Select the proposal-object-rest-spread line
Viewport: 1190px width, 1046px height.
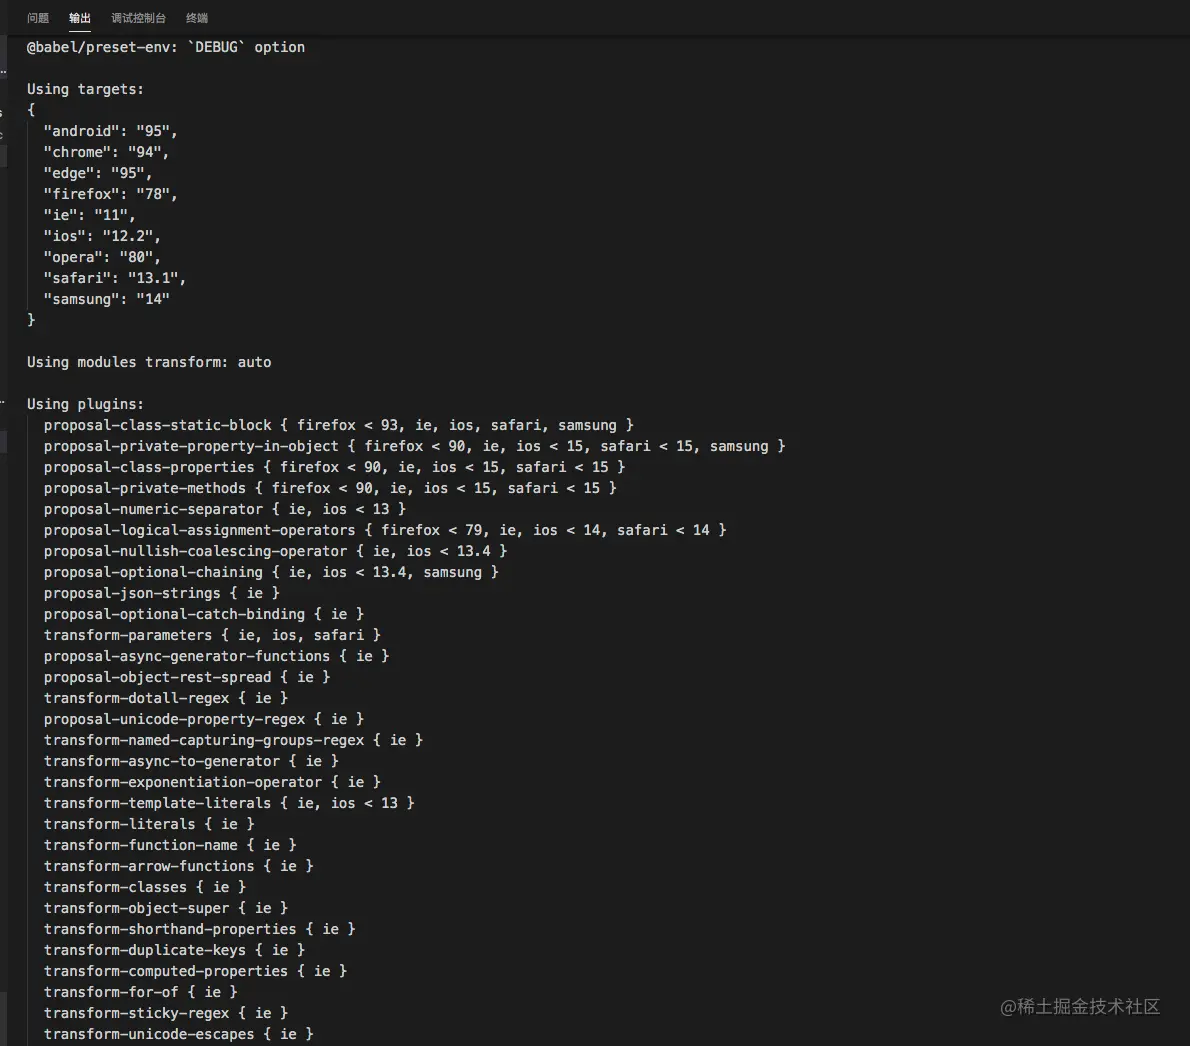click(187, 677)
